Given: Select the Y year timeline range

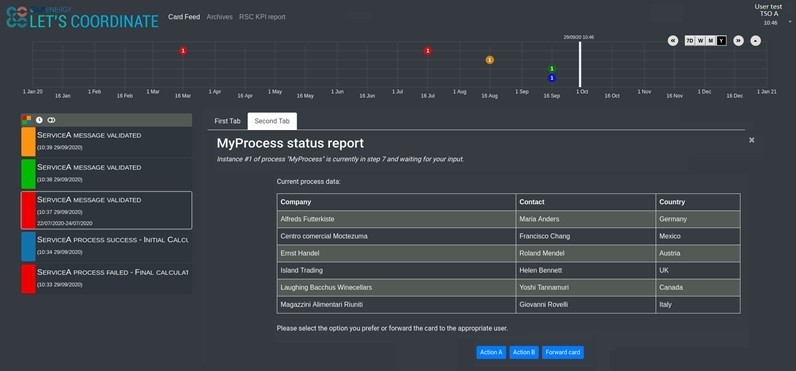Looking at the screenshot, I should pyautogui.click(x=721, y=41).
